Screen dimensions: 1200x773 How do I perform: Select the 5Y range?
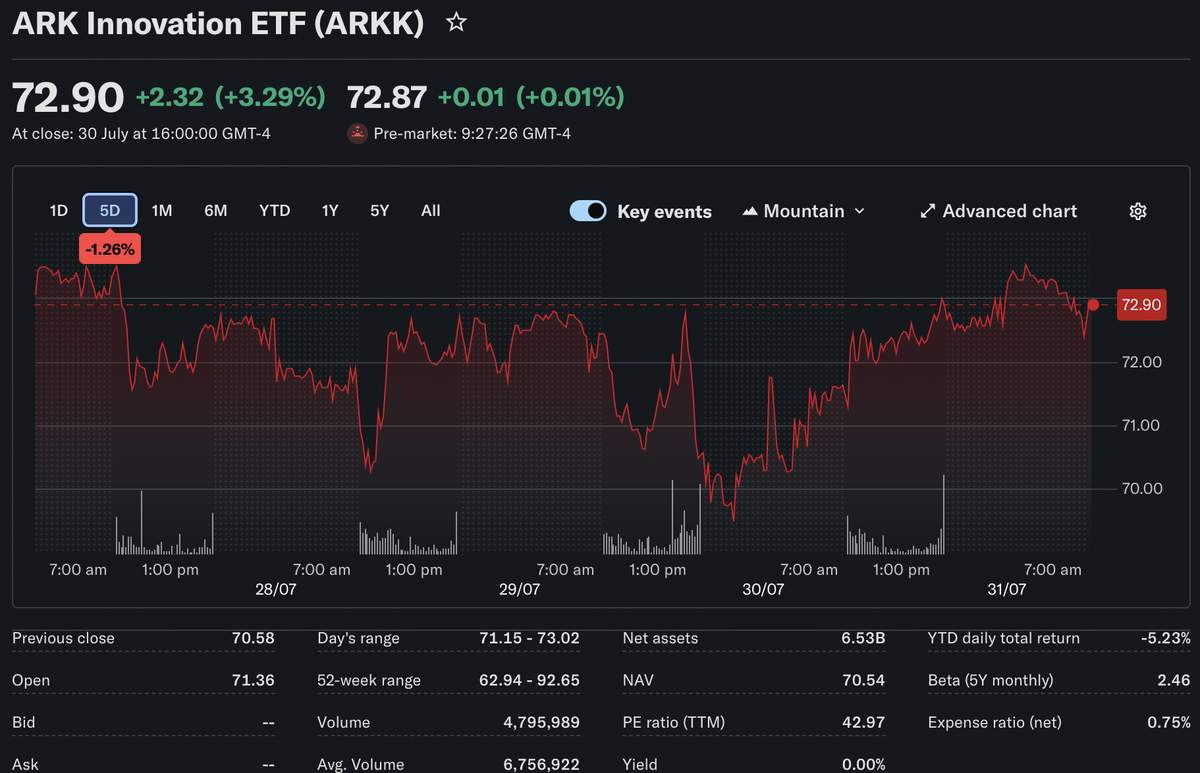coord(380,210)
